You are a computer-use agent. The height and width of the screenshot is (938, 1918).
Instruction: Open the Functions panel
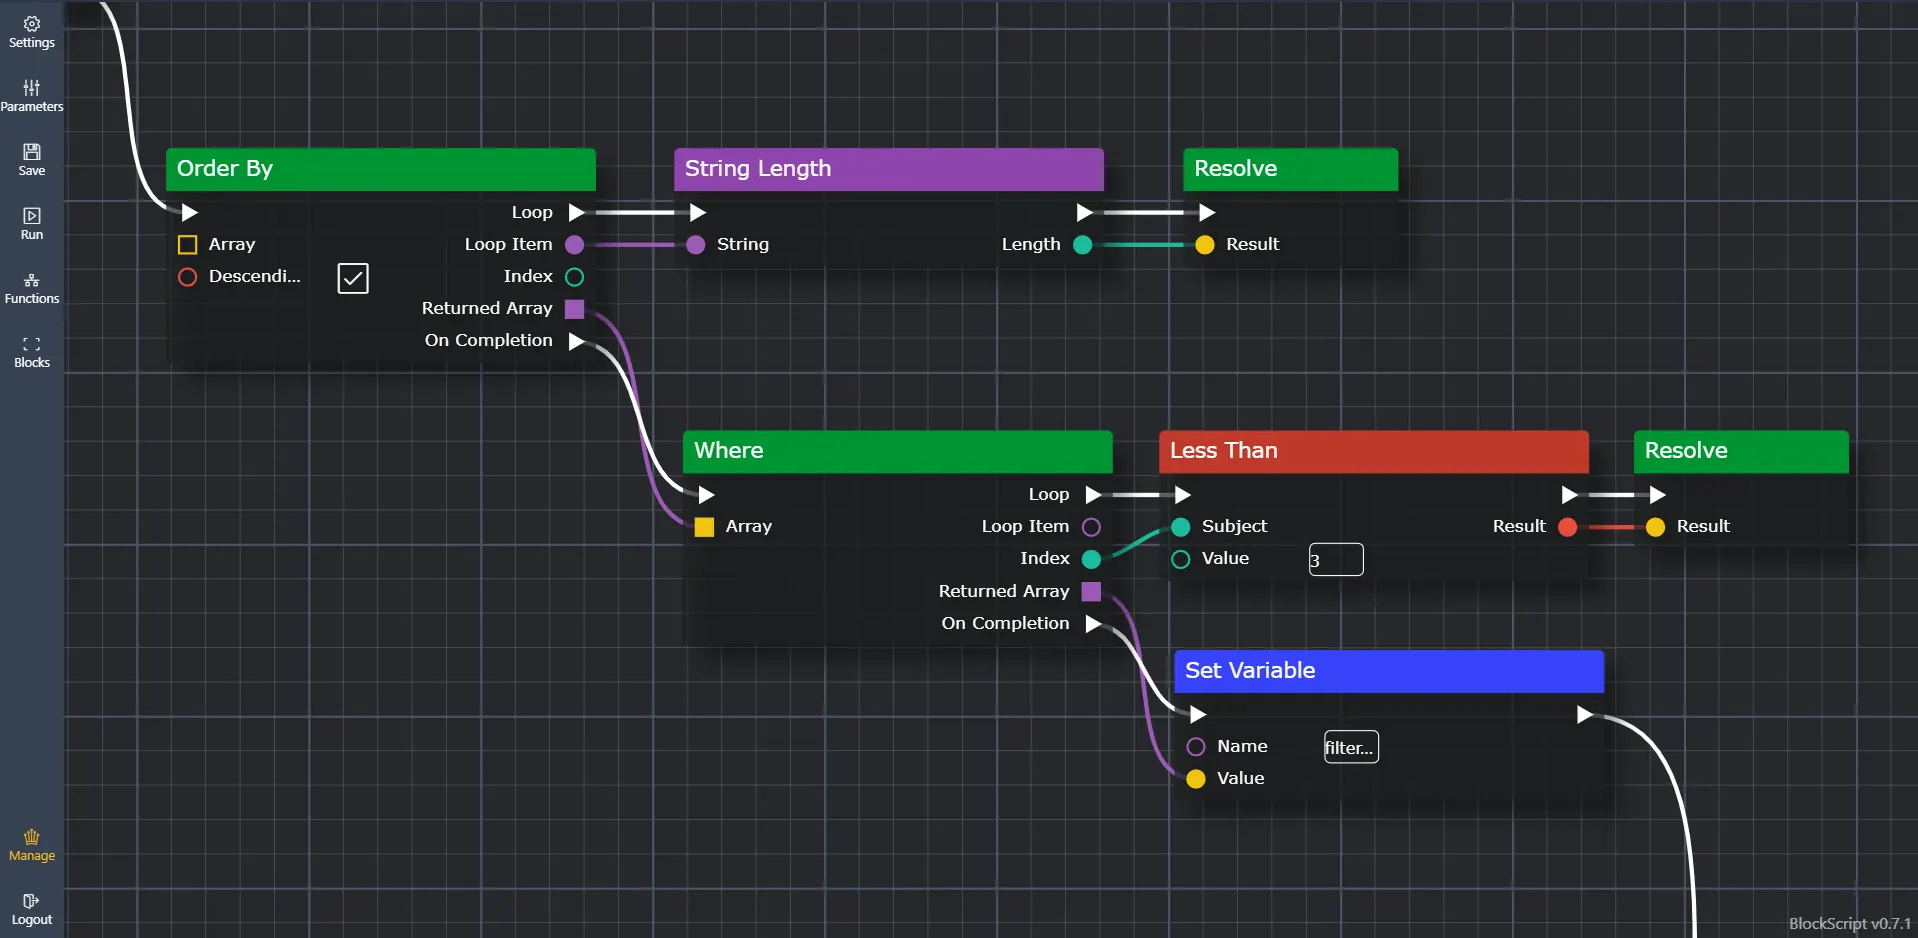click(x=32, y=288)
